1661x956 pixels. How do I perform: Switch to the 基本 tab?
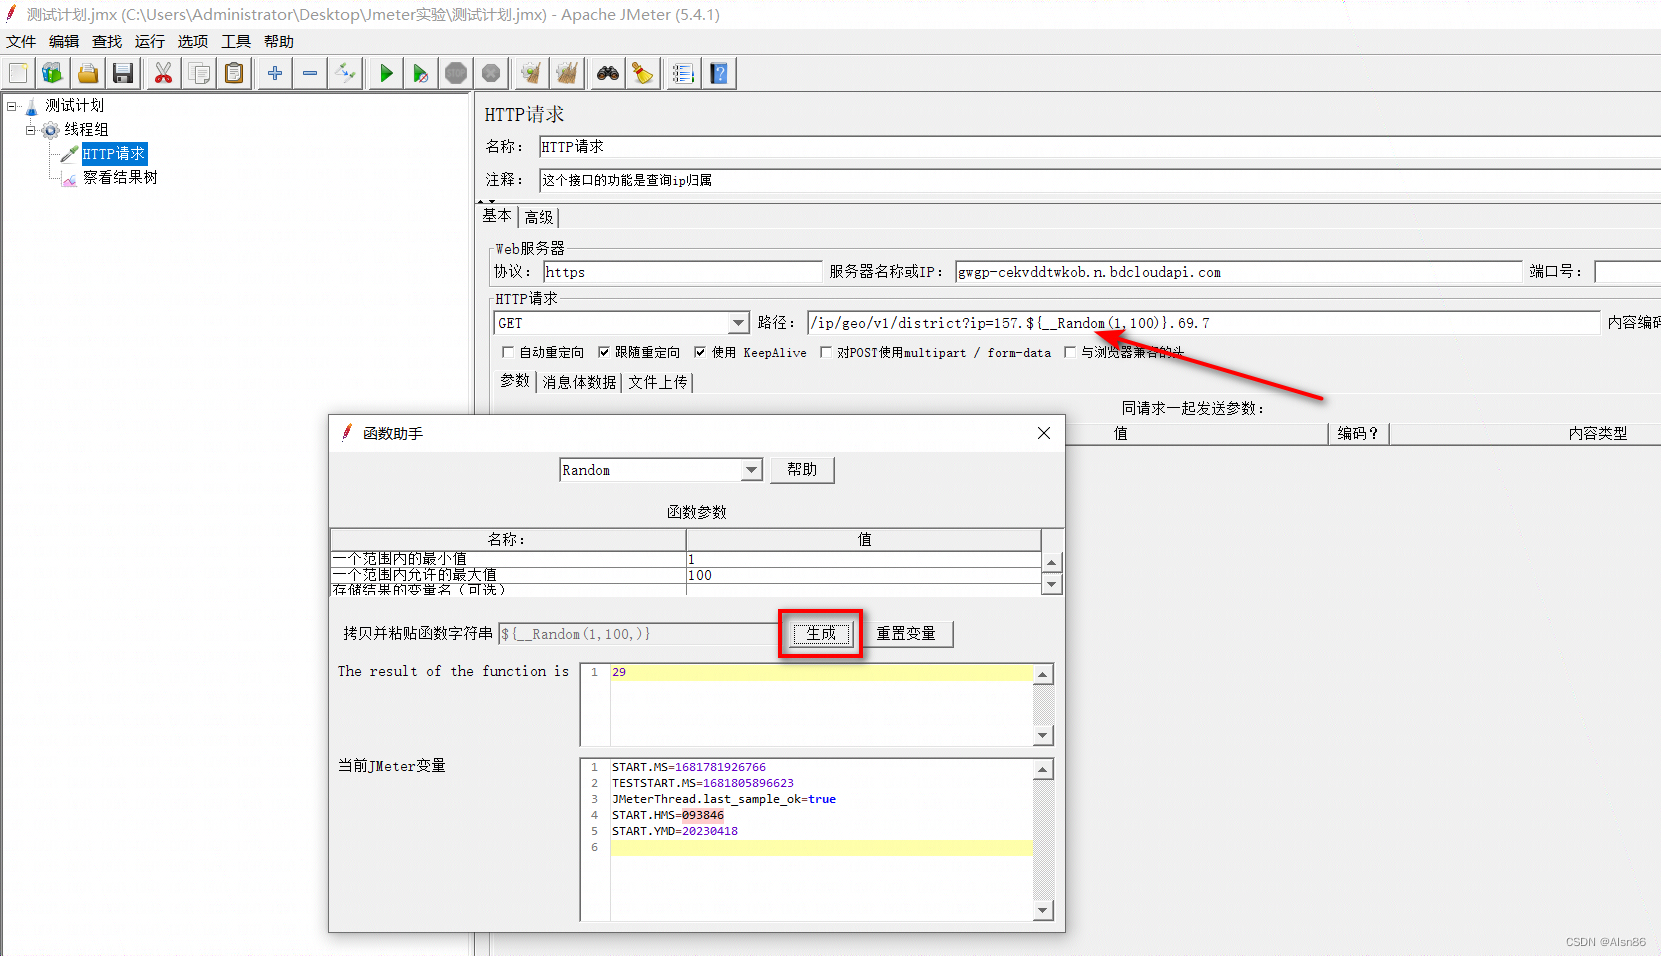pyautogui.click(x=497, y=216)
